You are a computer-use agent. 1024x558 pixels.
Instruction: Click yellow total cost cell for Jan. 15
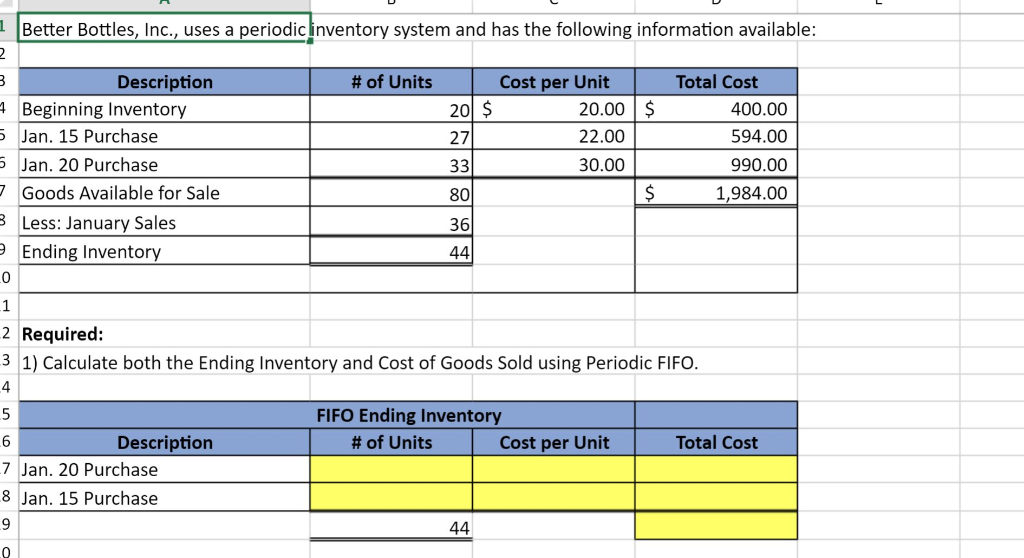pyautogui.click(x=716, y=497)
